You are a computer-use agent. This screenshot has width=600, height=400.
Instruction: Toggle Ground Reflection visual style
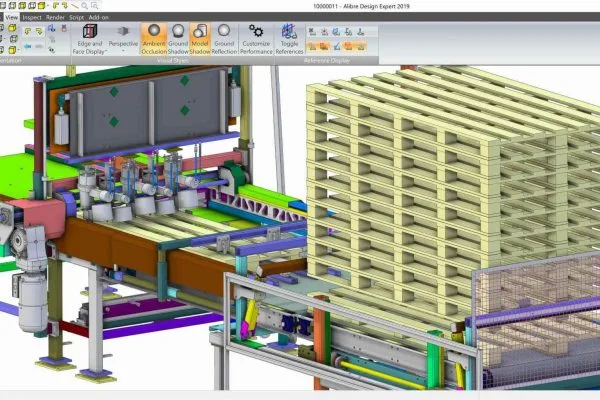point(224,39)
